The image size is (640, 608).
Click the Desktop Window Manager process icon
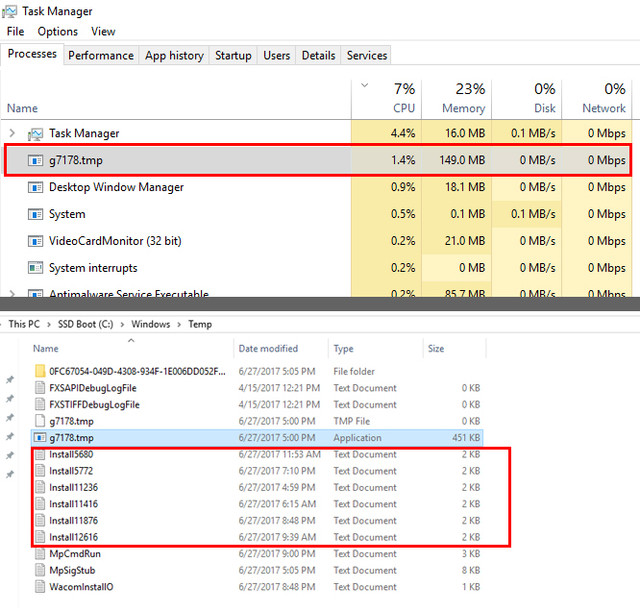point(35,187)
